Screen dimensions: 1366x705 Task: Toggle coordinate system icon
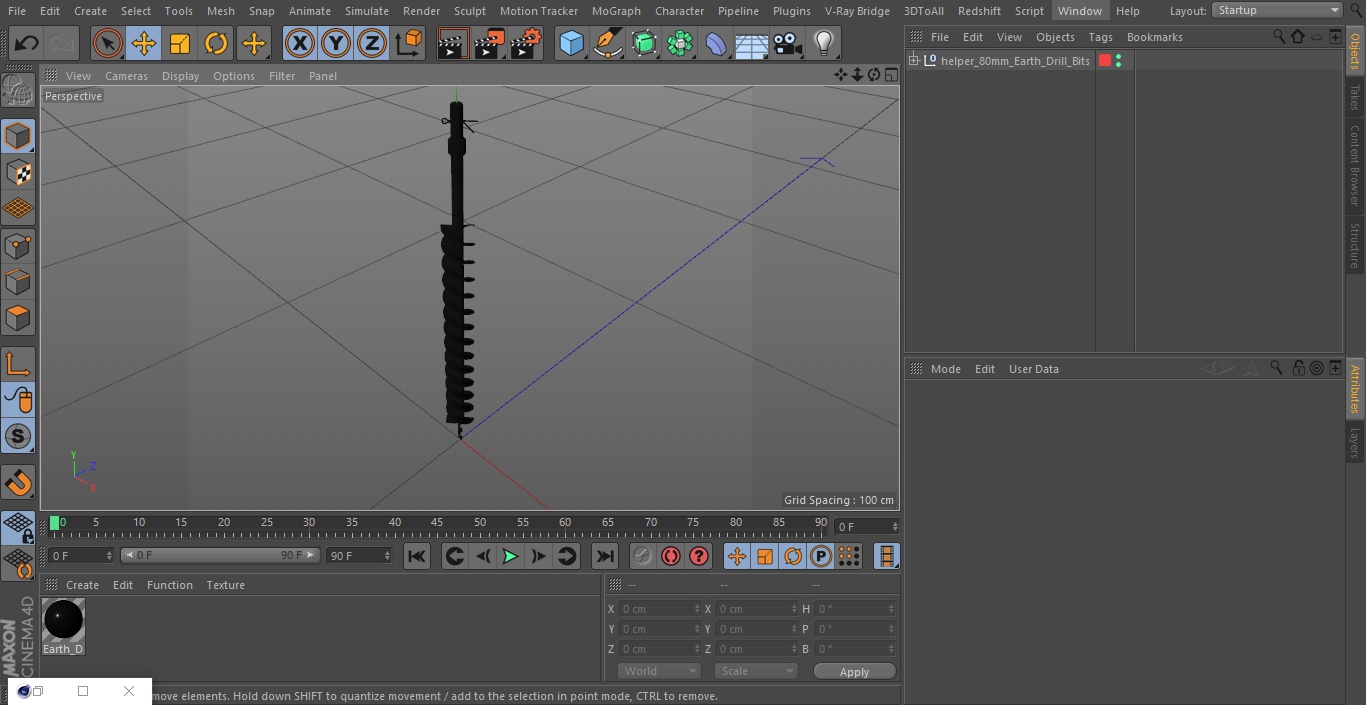409,44
